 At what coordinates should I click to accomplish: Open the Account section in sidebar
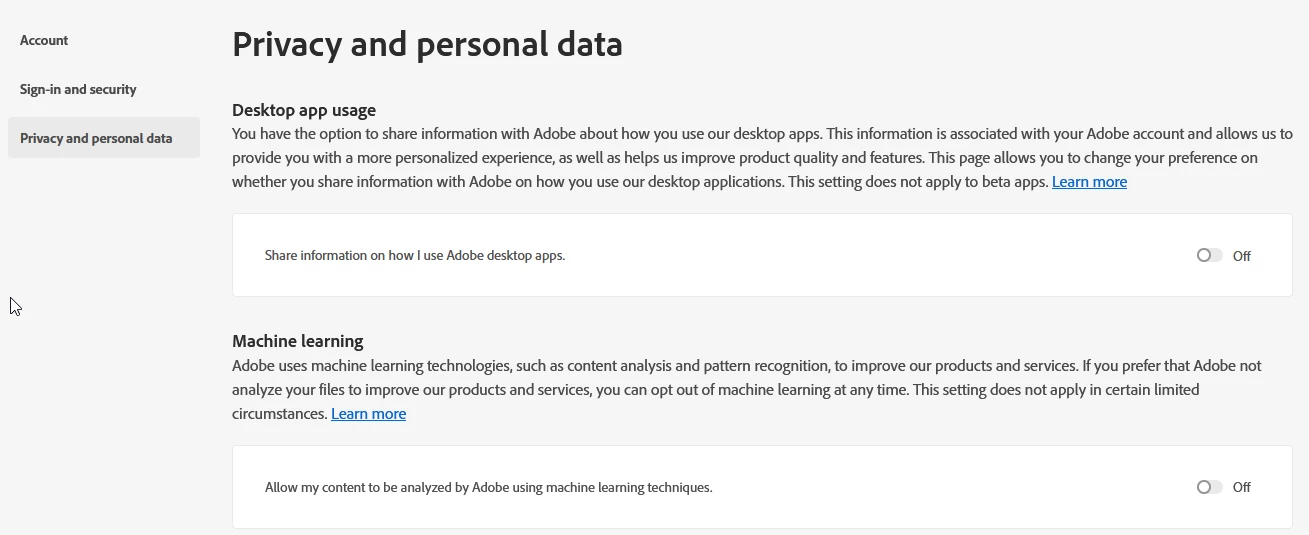click(x=44, y=41)
